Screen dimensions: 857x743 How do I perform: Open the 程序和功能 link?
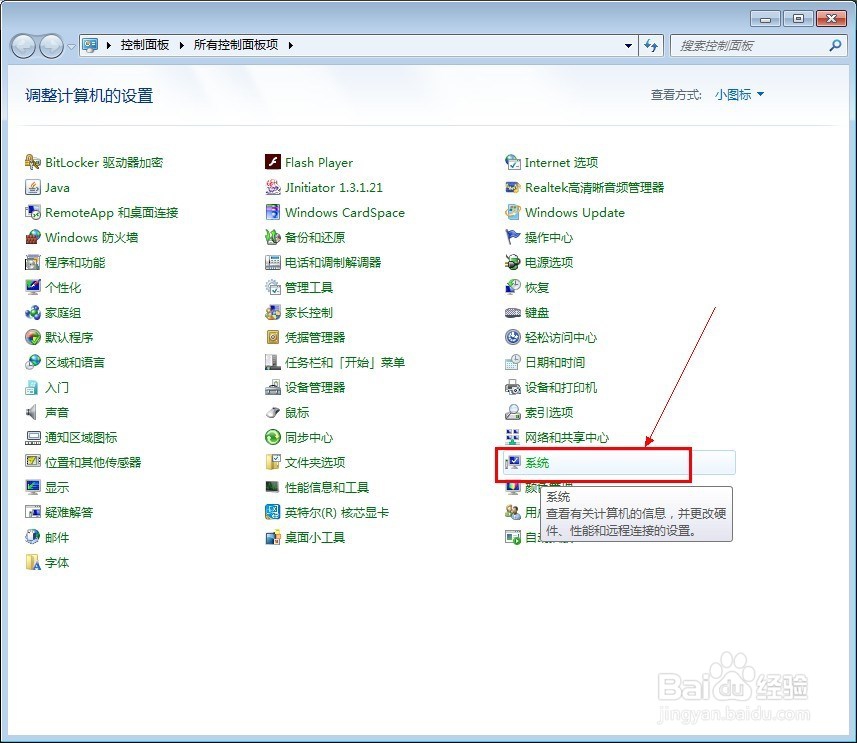tap(75, 262)
